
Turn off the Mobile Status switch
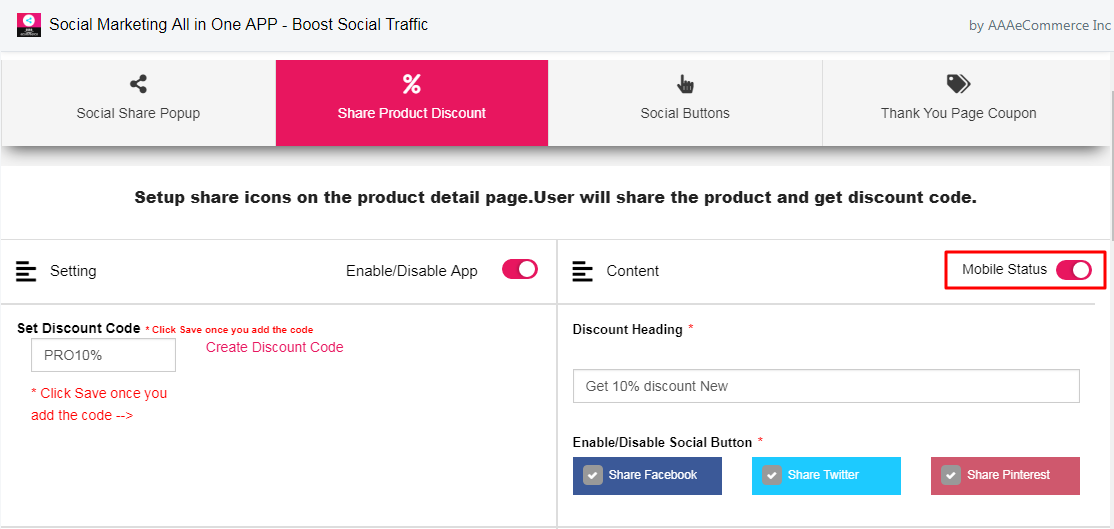[1074, 270]
